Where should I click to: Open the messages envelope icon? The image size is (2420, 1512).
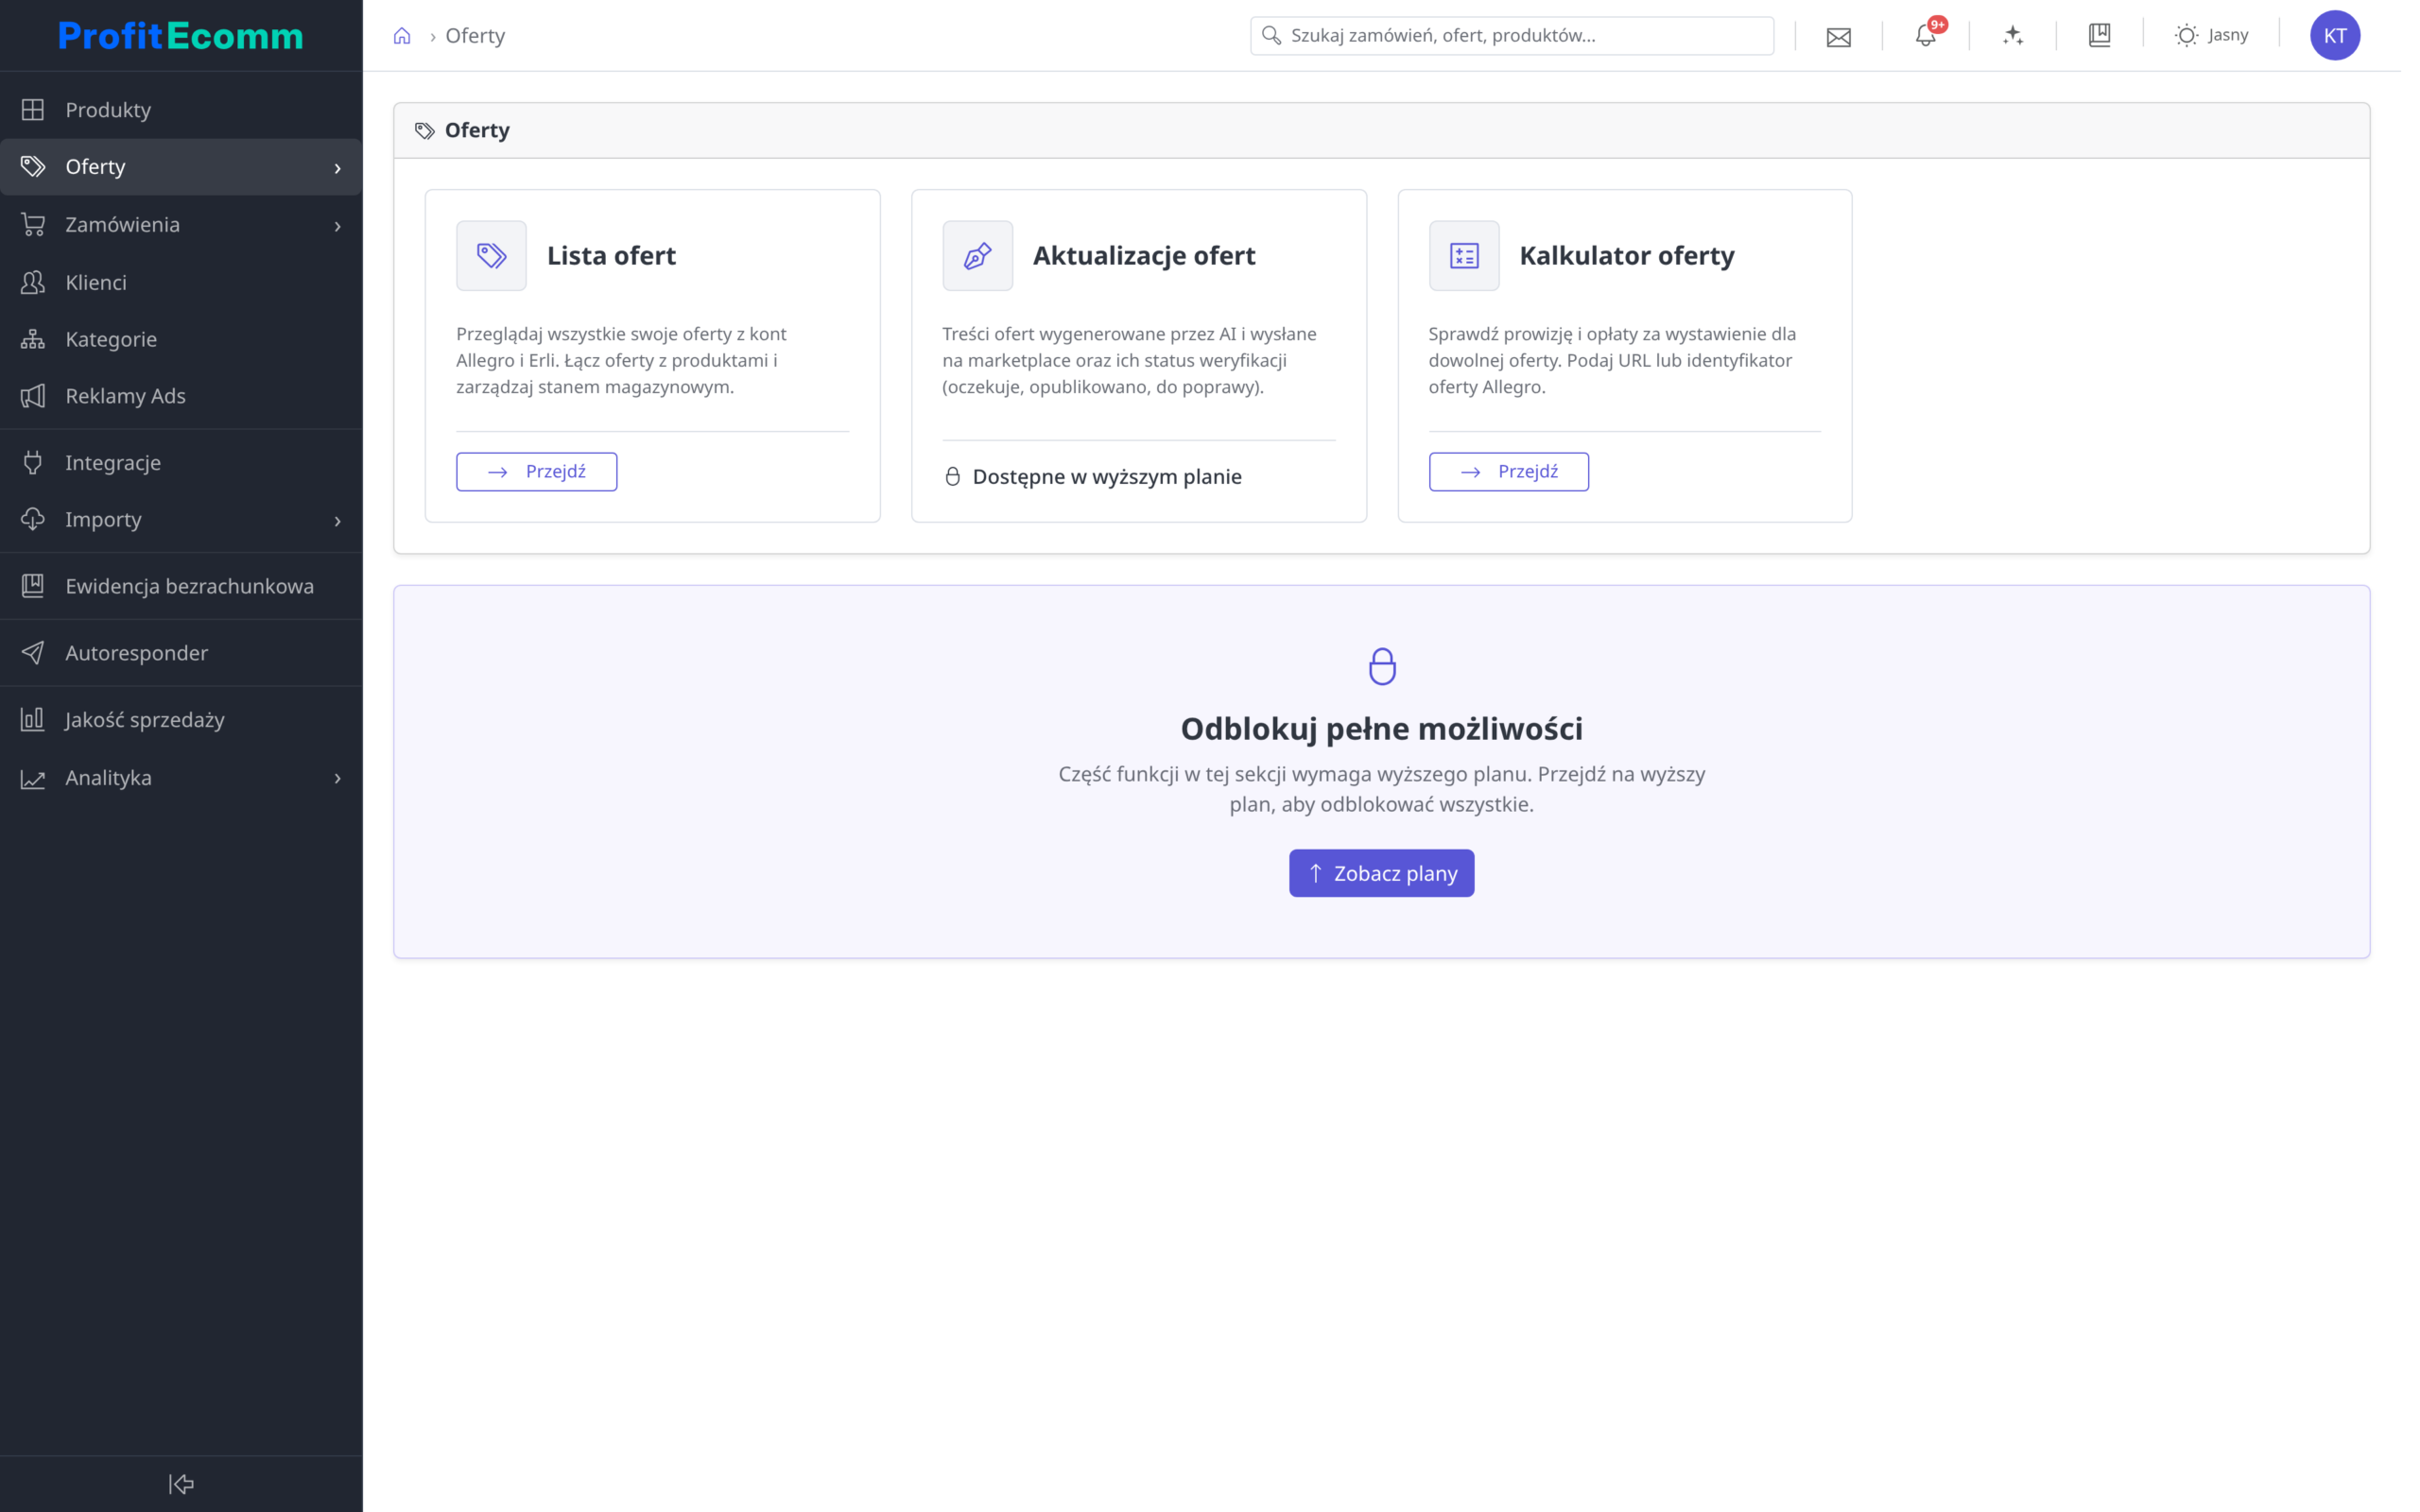1838,37
